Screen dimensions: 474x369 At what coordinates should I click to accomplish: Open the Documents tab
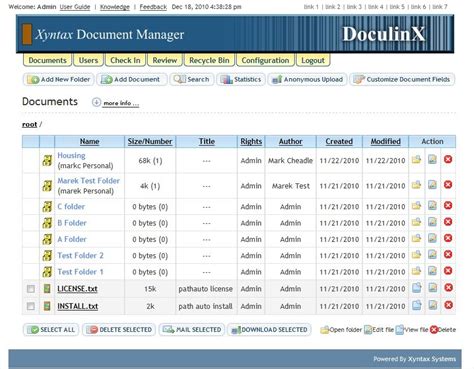(x=47, y=60)
